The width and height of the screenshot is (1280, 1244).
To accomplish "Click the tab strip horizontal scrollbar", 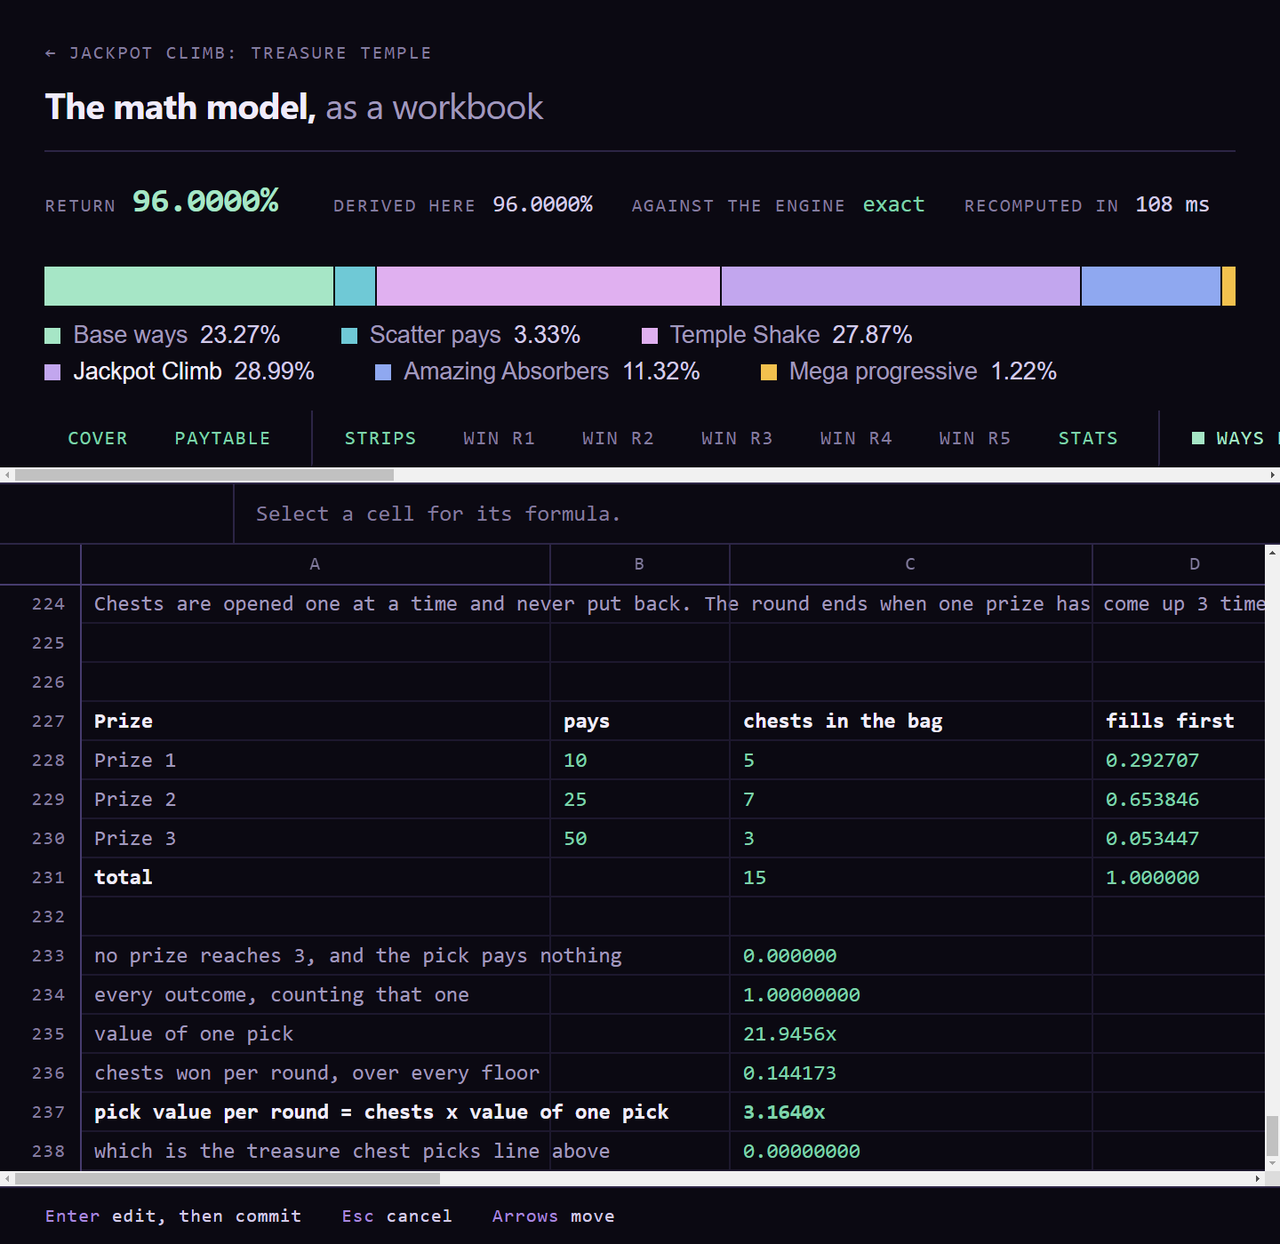I will pyautogui.click(x=640, y=475).
